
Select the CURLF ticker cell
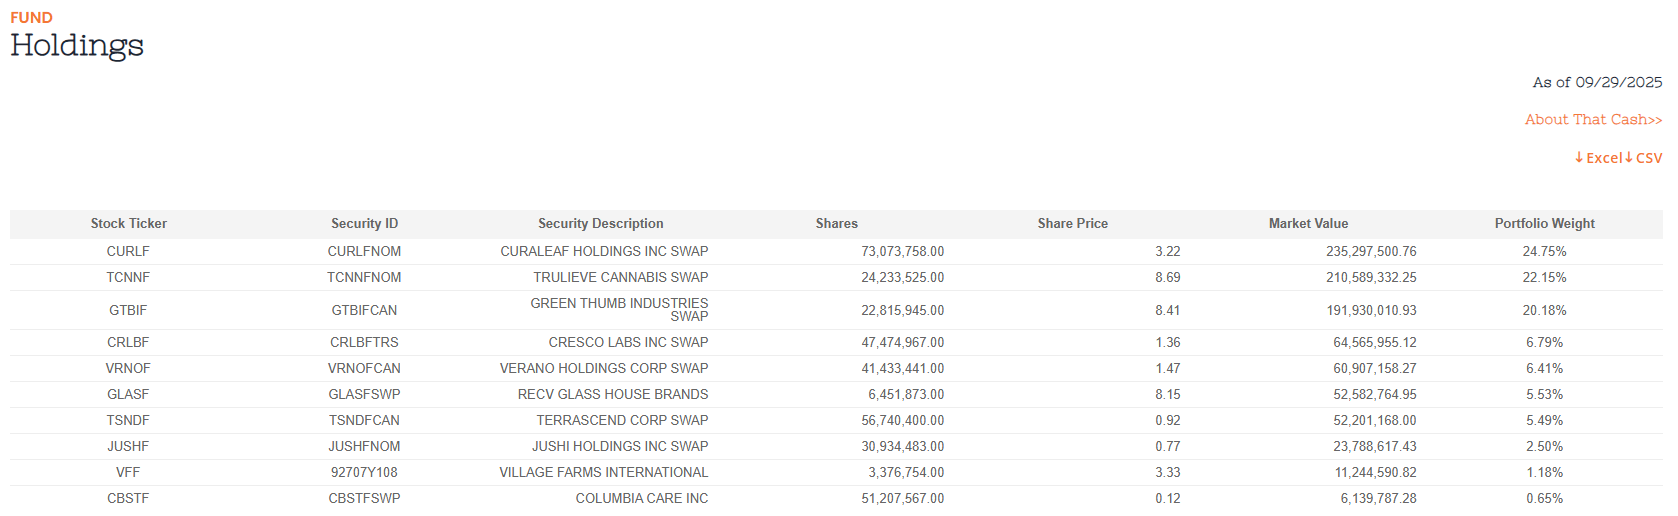[x=128, y=252]
